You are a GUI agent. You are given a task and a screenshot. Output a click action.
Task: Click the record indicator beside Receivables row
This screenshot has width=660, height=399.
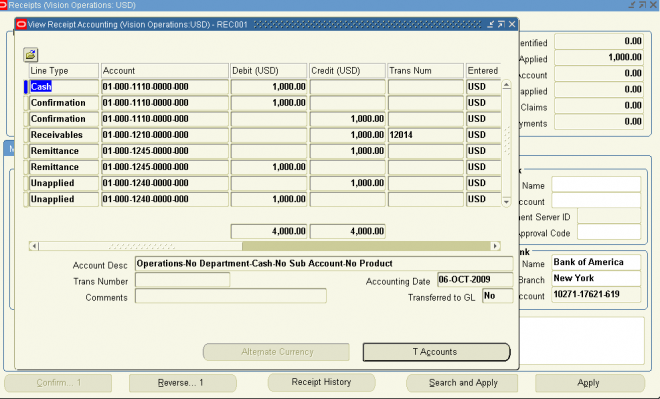(x=26, y=135)
